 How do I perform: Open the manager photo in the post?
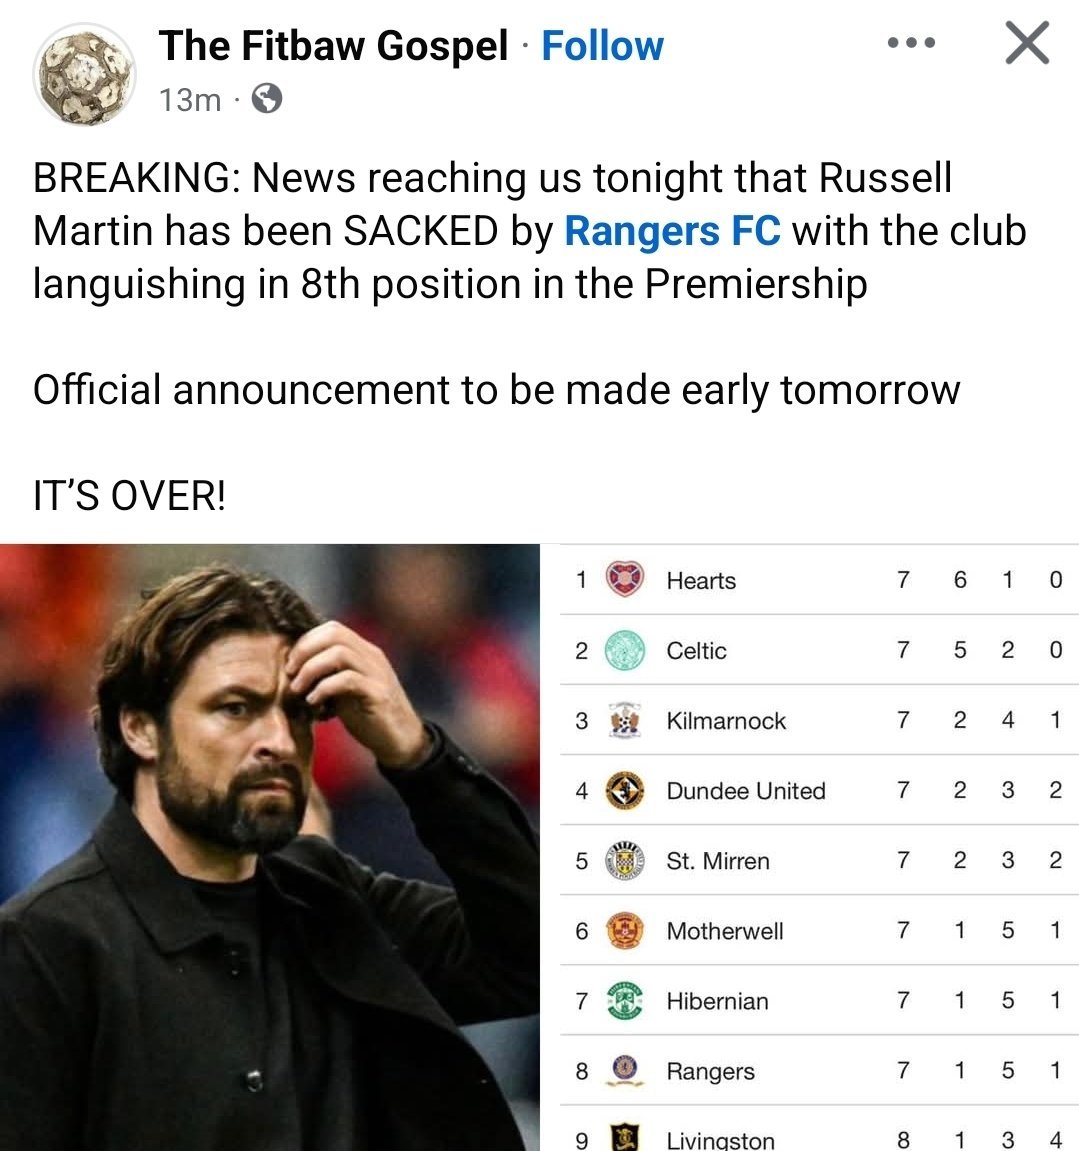[x=270, y=848]
